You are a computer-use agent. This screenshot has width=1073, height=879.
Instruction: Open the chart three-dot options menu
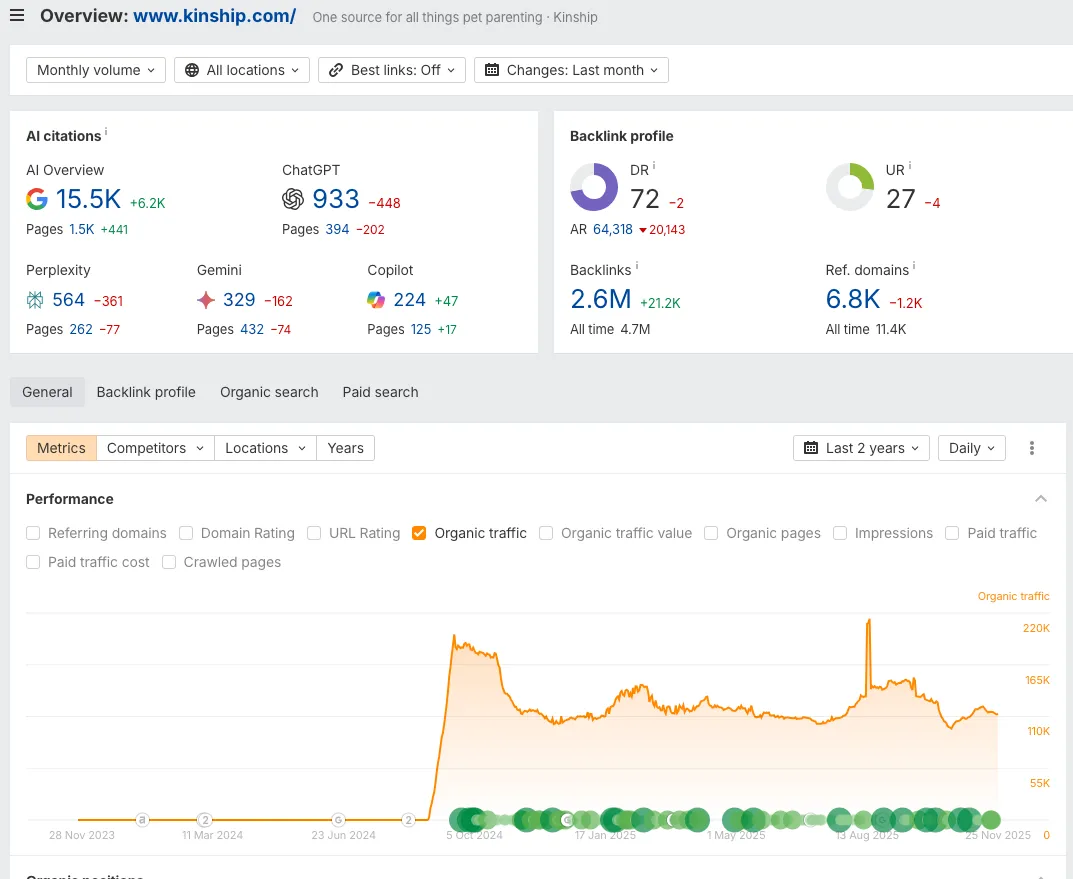1032,448
